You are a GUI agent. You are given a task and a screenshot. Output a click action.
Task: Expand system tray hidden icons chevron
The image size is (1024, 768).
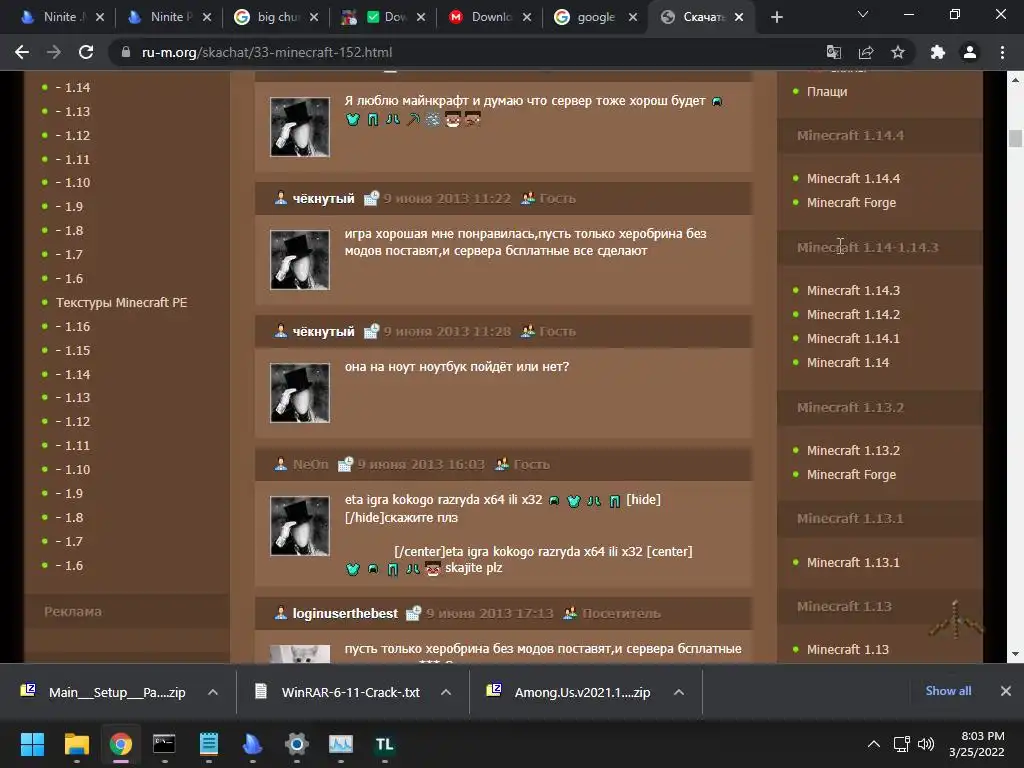click(873, 744)
